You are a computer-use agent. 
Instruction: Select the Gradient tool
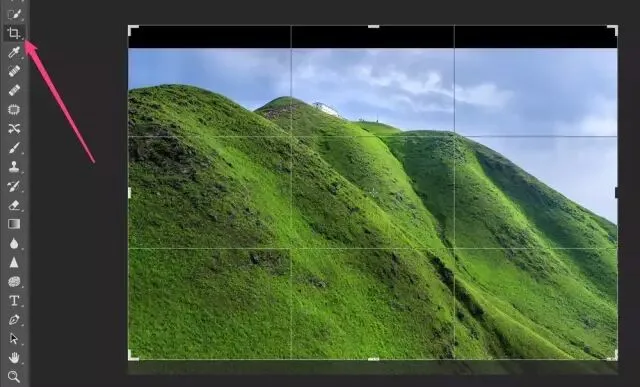click(14, 224)
